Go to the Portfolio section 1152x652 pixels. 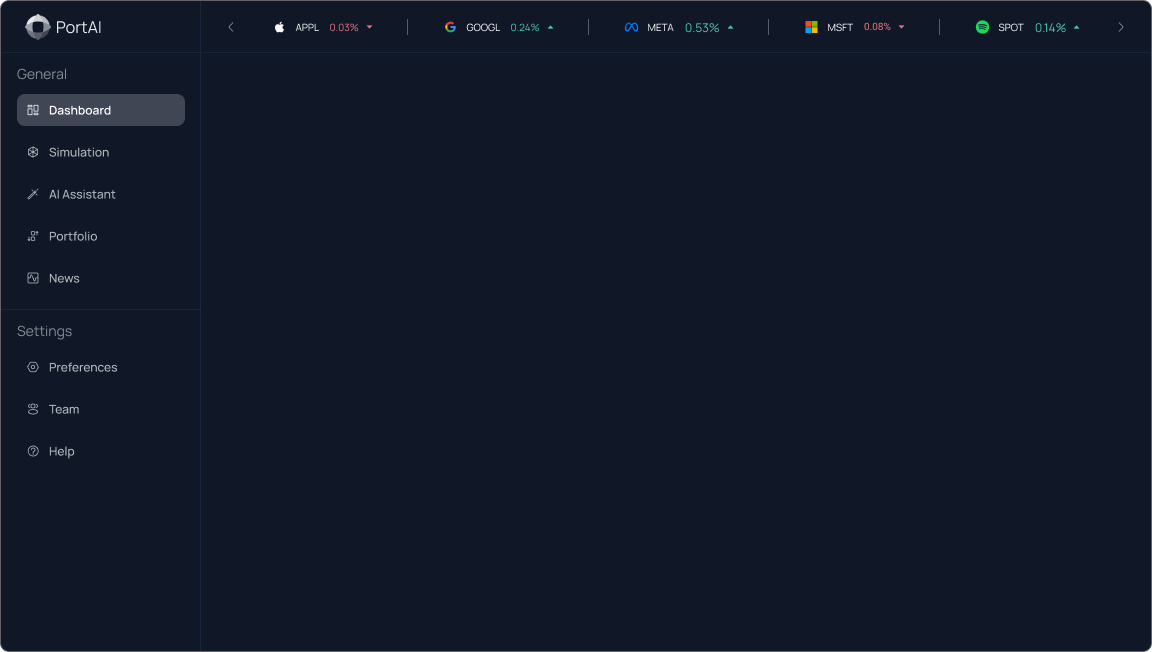(73, 236)
